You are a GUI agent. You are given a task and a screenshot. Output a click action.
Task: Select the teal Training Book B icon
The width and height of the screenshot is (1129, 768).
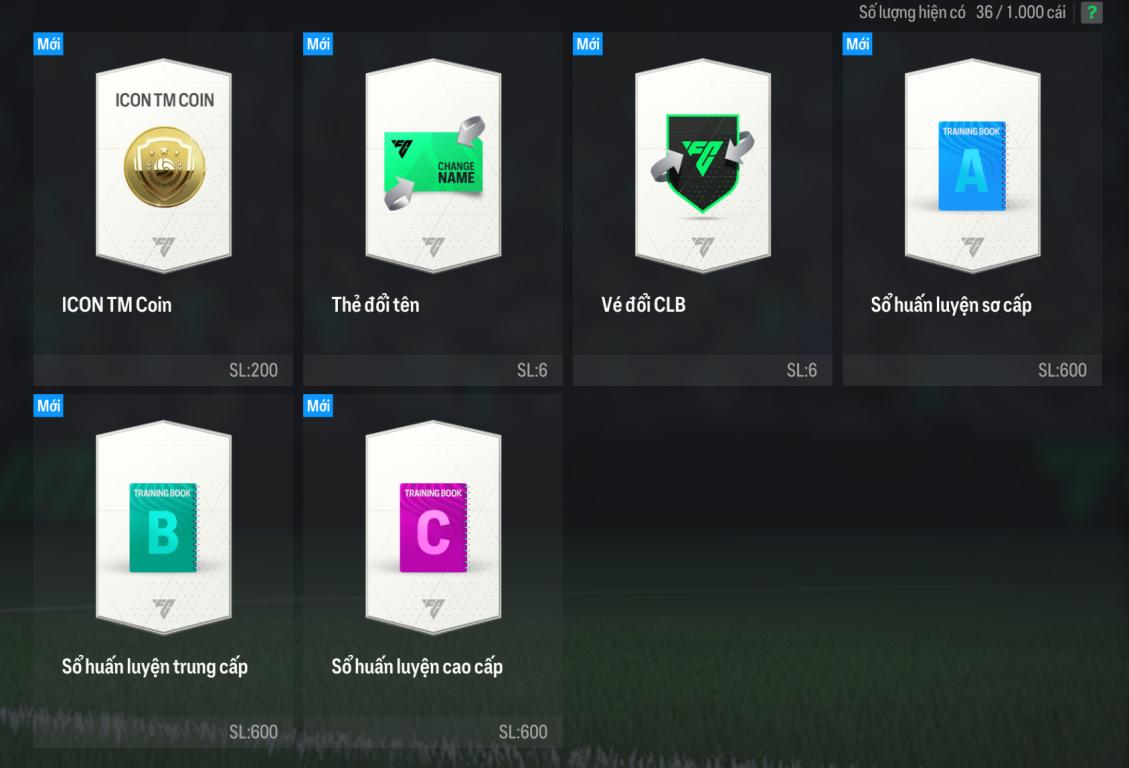coord(163,528)
